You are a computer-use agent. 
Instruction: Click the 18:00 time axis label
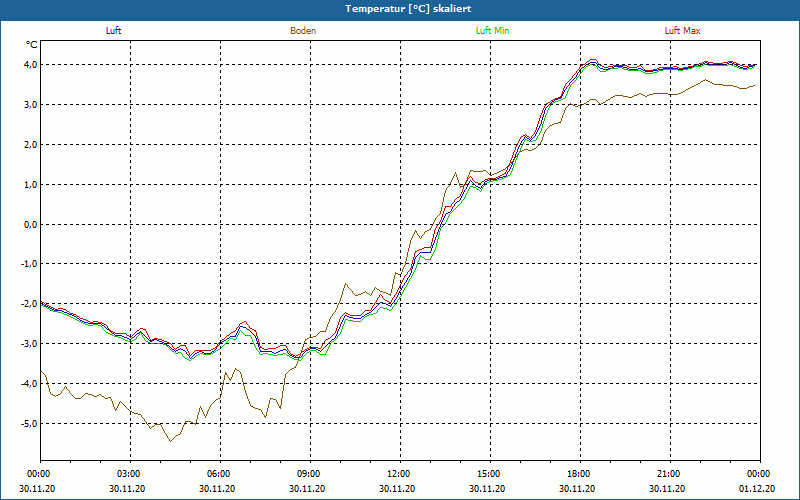[580, 474]
